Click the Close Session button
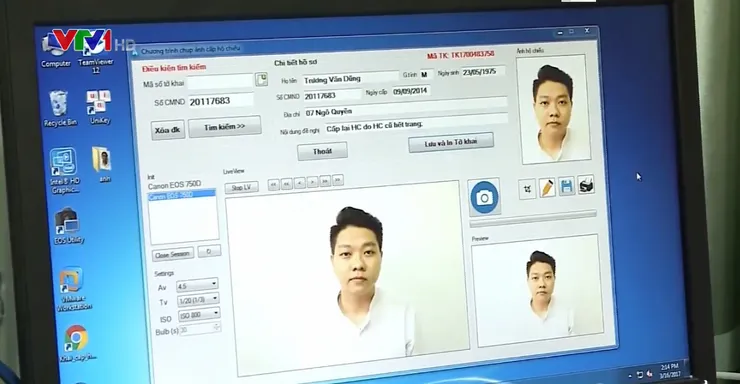This screenshot has width=740, height=384. [x=173, y=255]
